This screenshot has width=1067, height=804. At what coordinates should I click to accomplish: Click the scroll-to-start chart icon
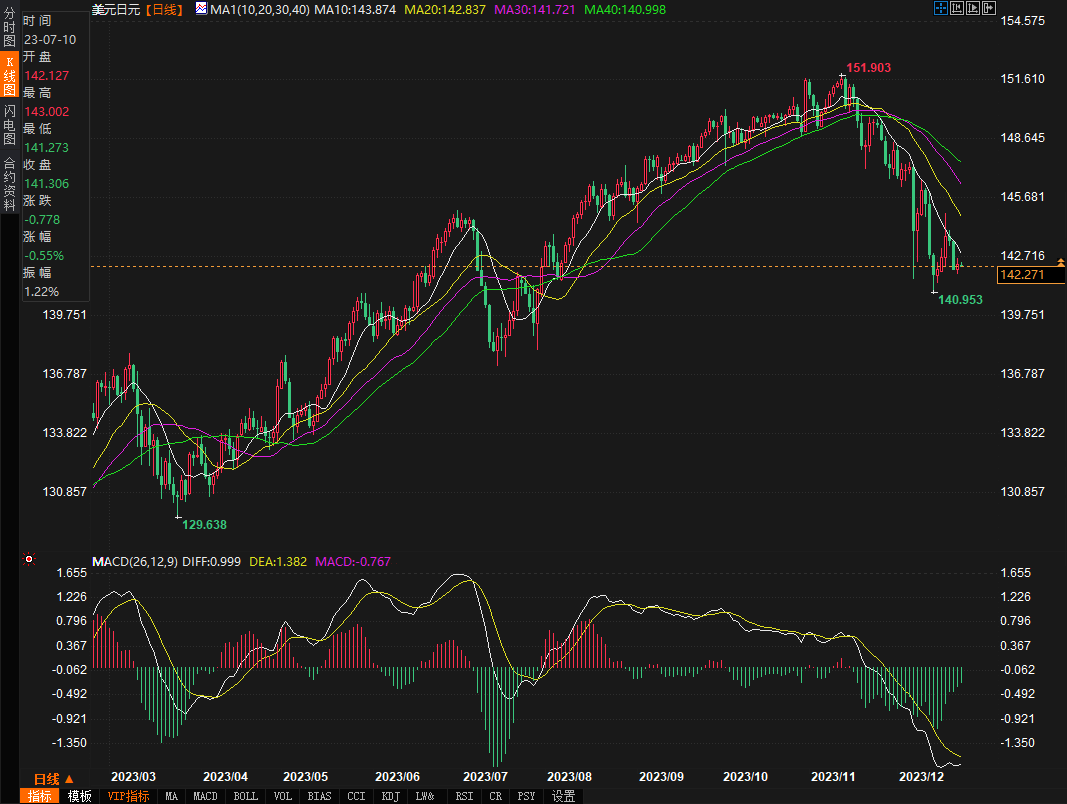(x=957, y=8)
